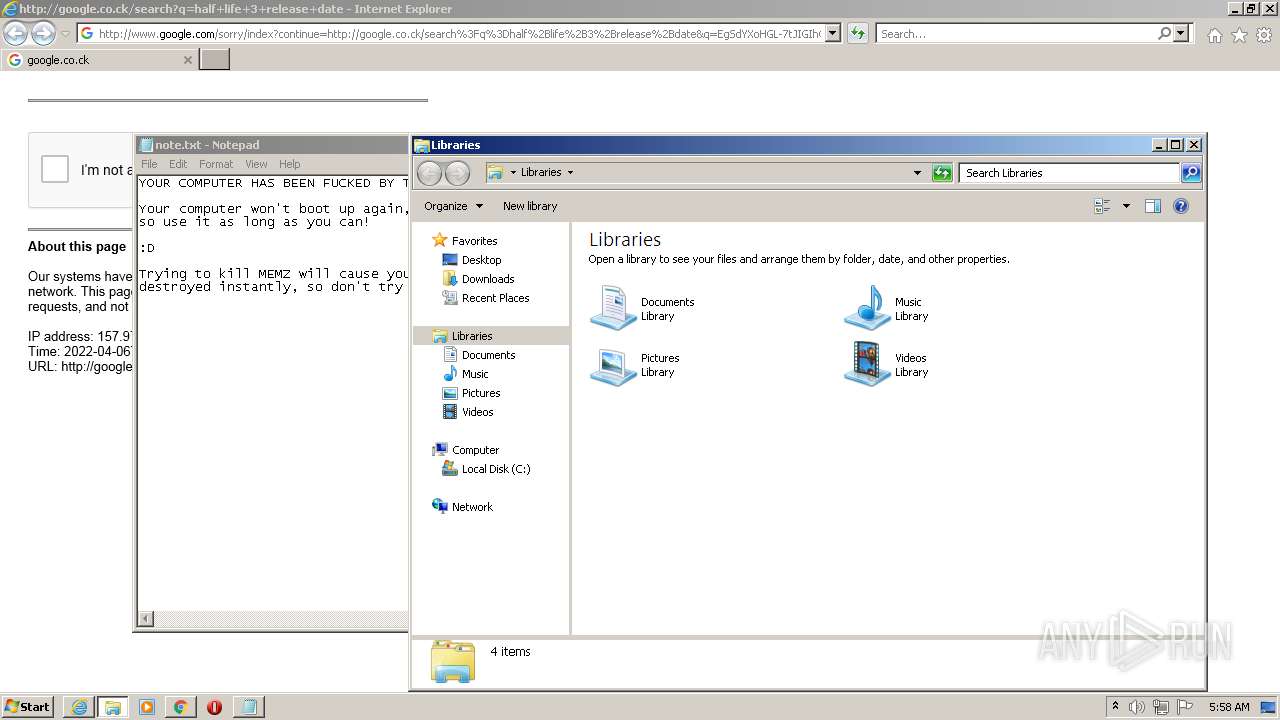1280x720 pixels.
Task: Open Notepad Format menu
Action: point(216,164)
